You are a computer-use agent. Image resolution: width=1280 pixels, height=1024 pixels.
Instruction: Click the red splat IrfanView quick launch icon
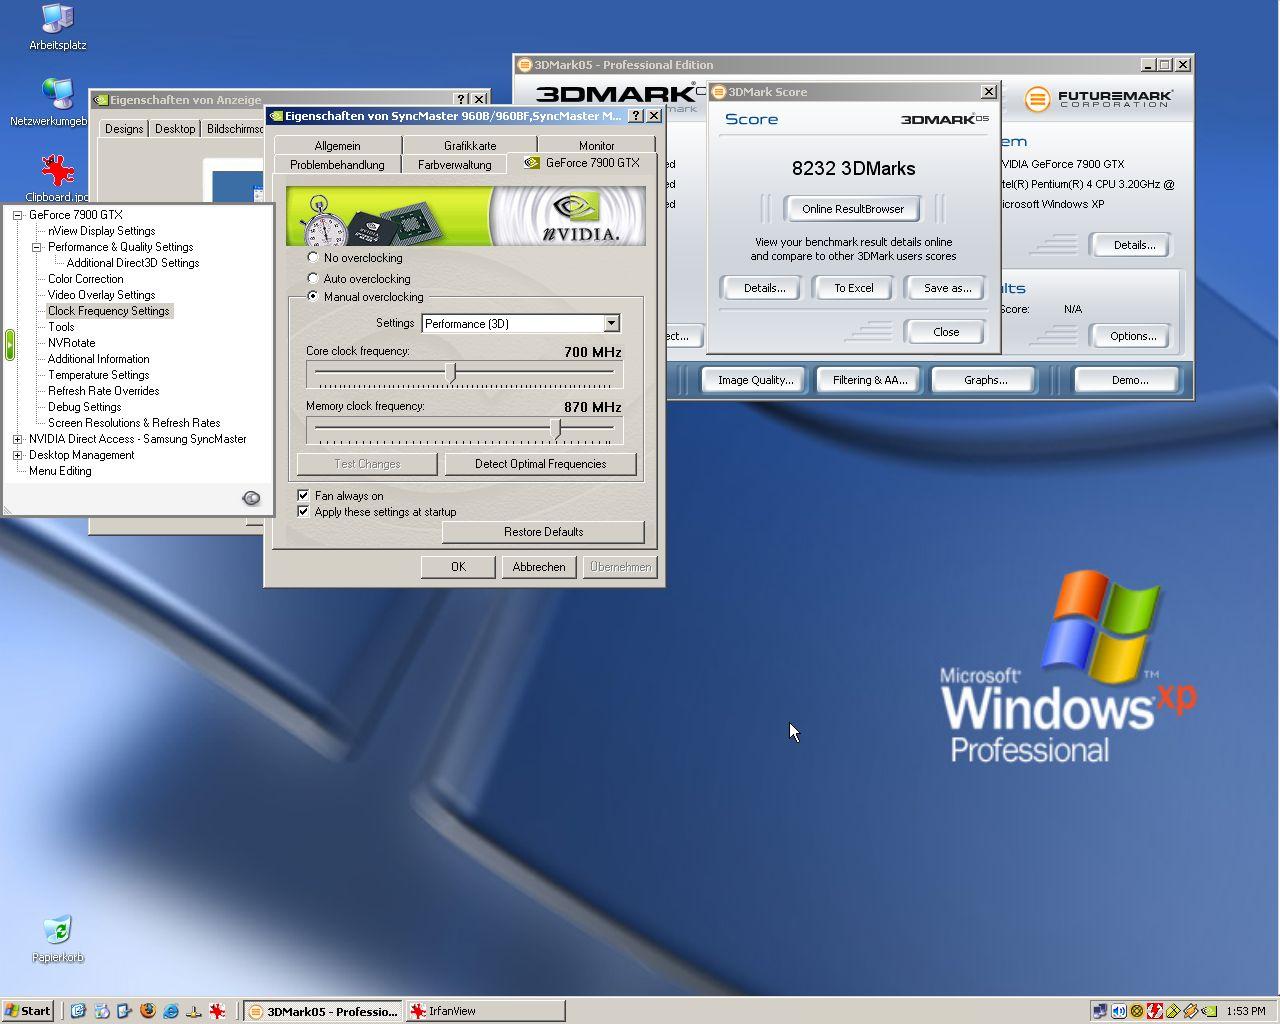(x=217, y=1011)
